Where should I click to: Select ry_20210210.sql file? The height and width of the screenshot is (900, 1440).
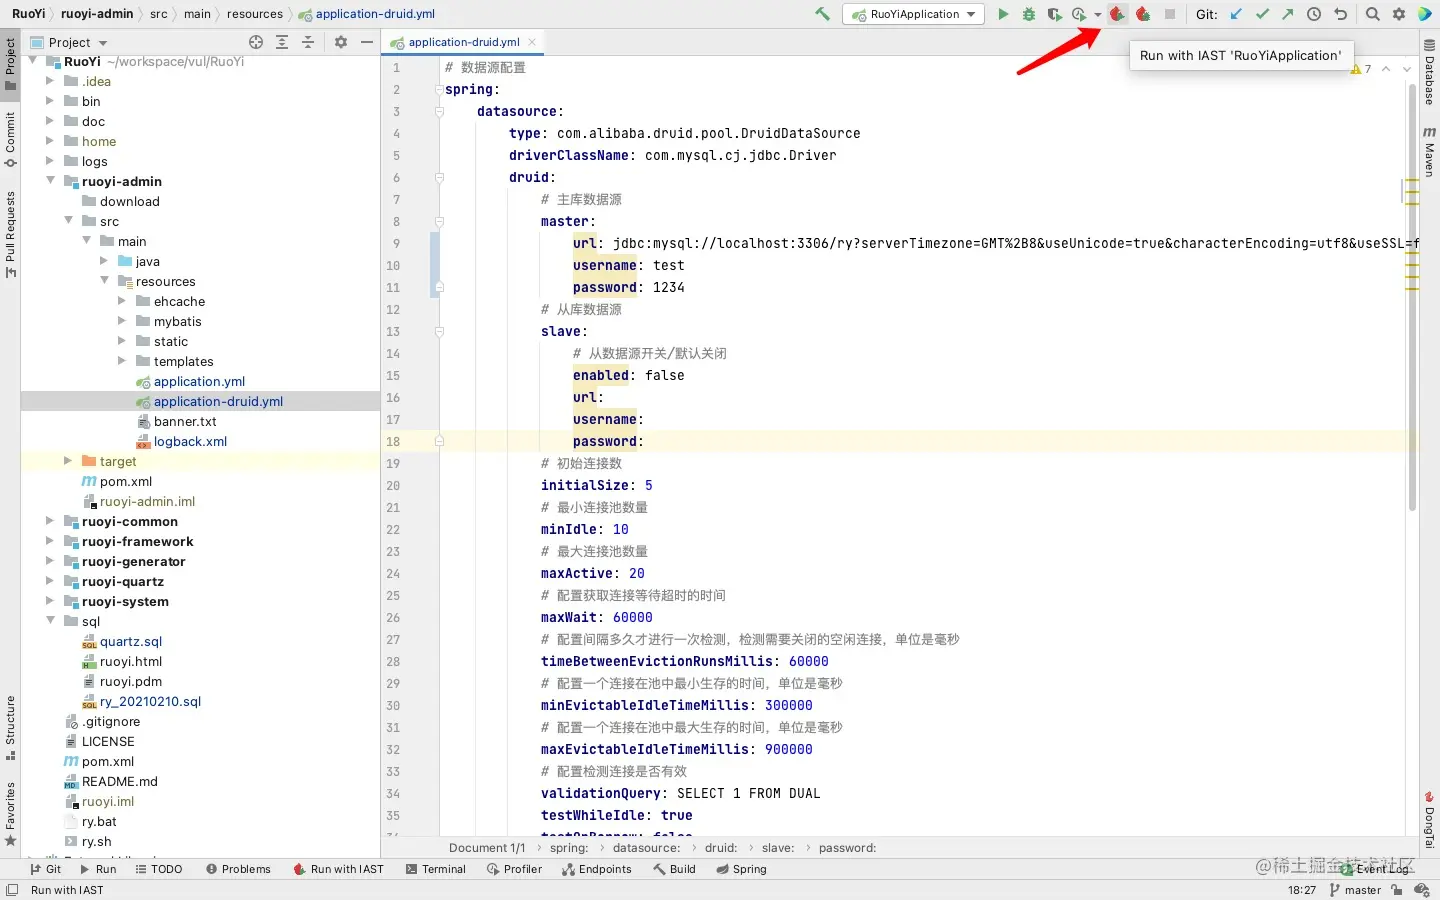pyautogui.click(x=150, y=701)
